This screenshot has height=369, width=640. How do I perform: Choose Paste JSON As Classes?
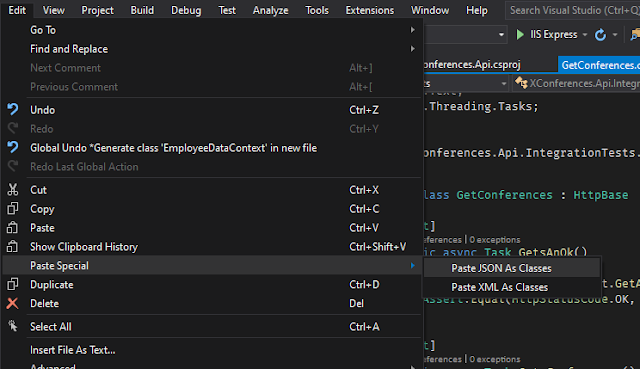512,268
